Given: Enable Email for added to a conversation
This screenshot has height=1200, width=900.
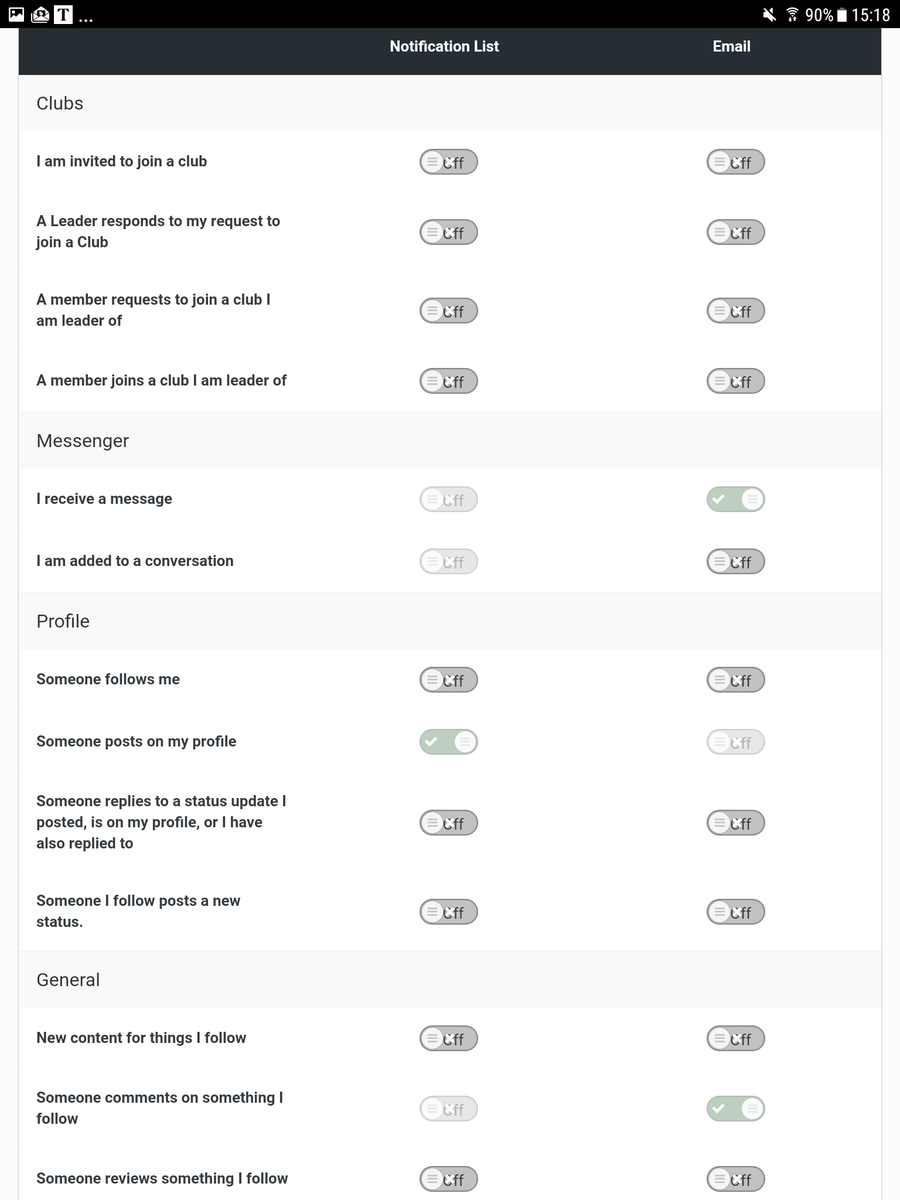Looking at the screenshot, I should (x=735, y=562).
